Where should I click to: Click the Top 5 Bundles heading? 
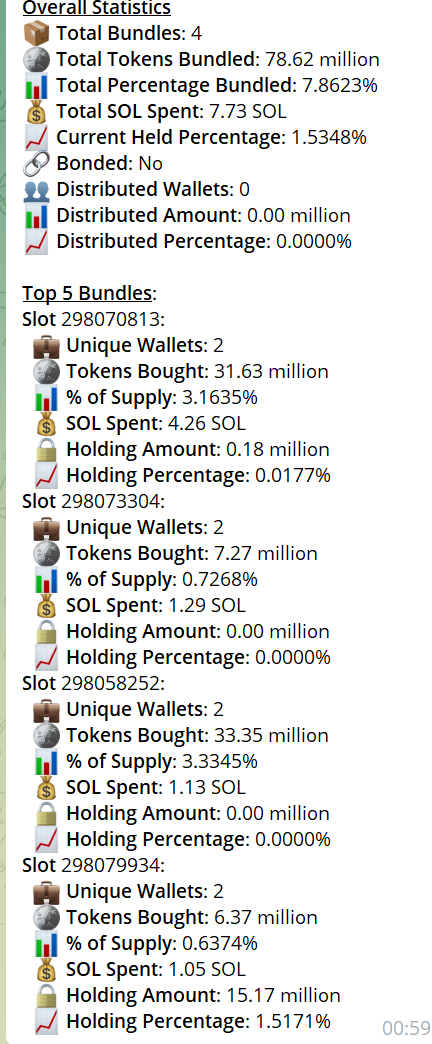[x=88, y=293]
